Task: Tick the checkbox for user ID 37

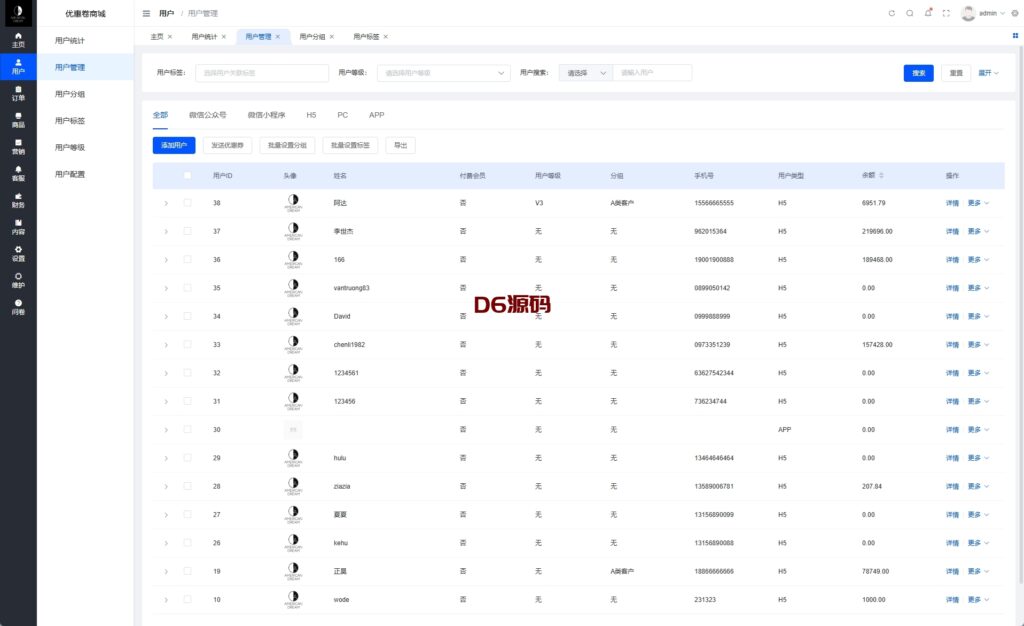Action: (187, 231)
